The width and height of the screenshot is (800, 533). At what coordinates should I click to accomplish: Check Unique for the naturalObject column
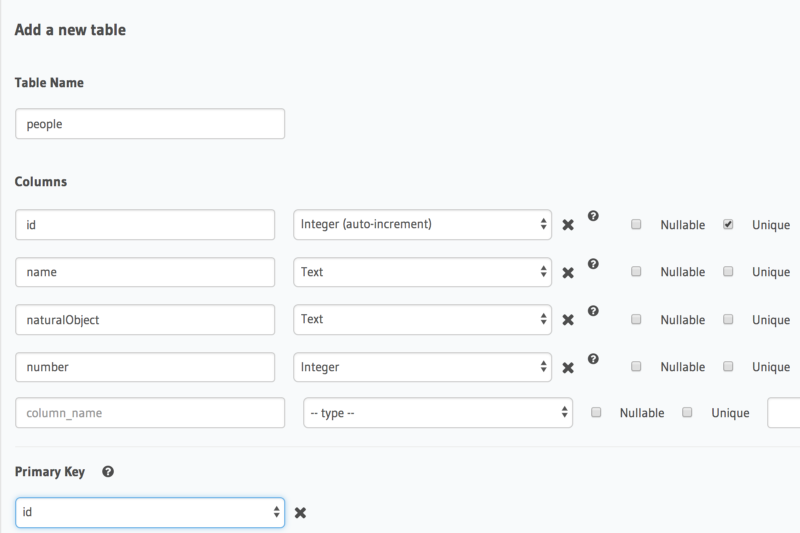(728, 319)
